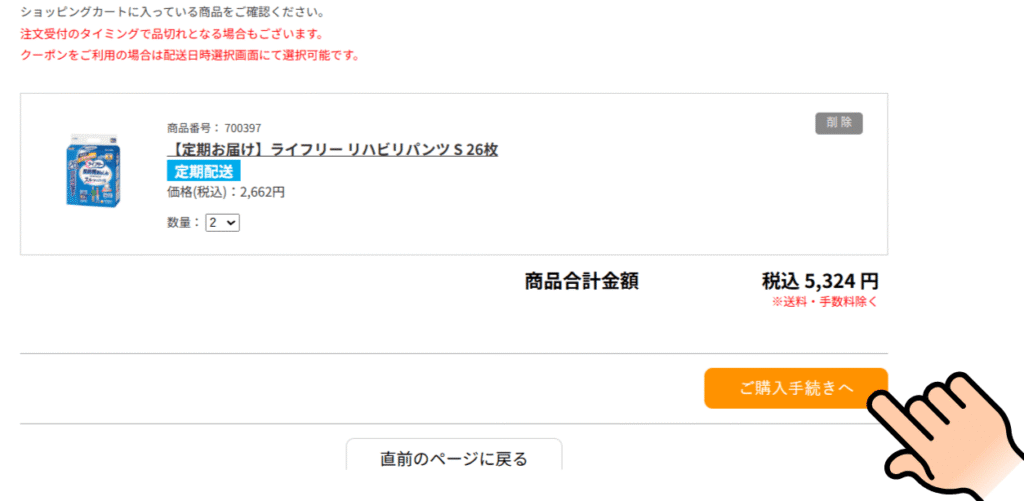Click the 税込 5,324 円 total amount

[x=820, y=282]
